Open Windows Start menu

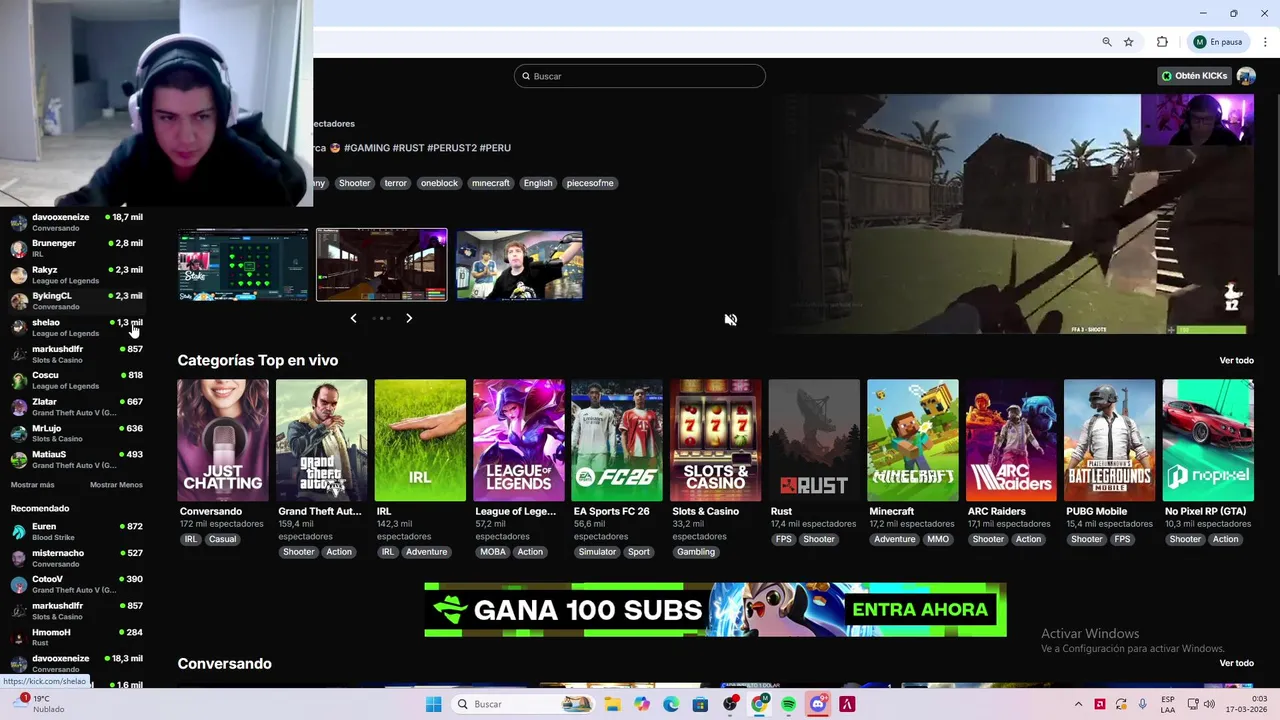point(433,704)
